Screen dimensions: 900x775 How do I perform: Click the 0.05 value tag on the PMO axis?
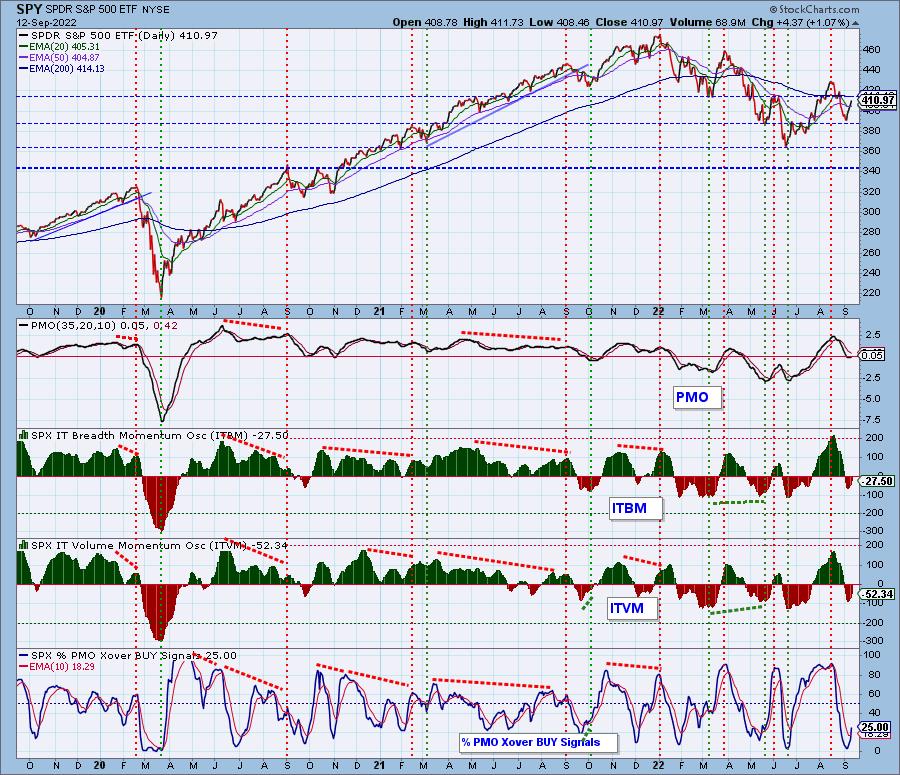(872, 355)
